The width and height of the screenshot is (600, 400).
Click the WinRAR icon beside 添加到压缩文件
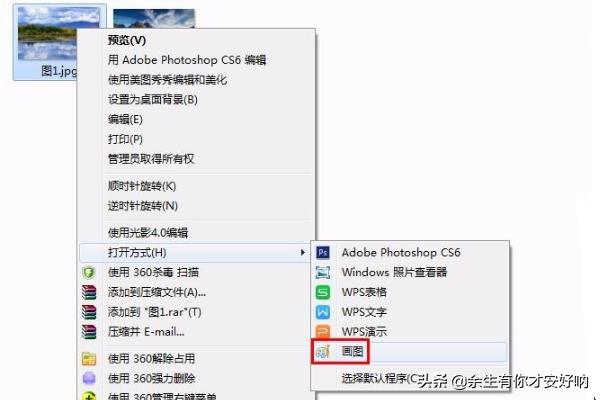tap(89, 292)
